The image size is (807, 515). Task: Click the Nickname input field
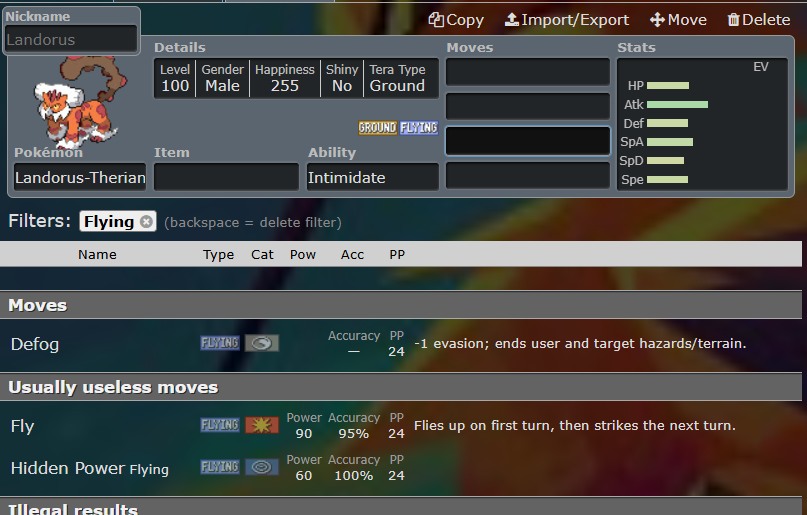click(x=72, y=39)
